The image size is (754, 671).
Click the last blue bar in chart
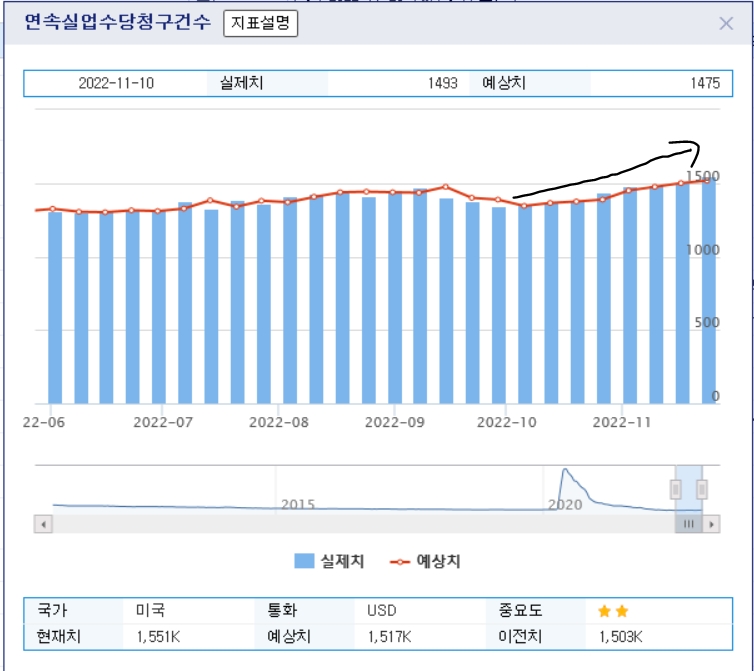point(708,291)
